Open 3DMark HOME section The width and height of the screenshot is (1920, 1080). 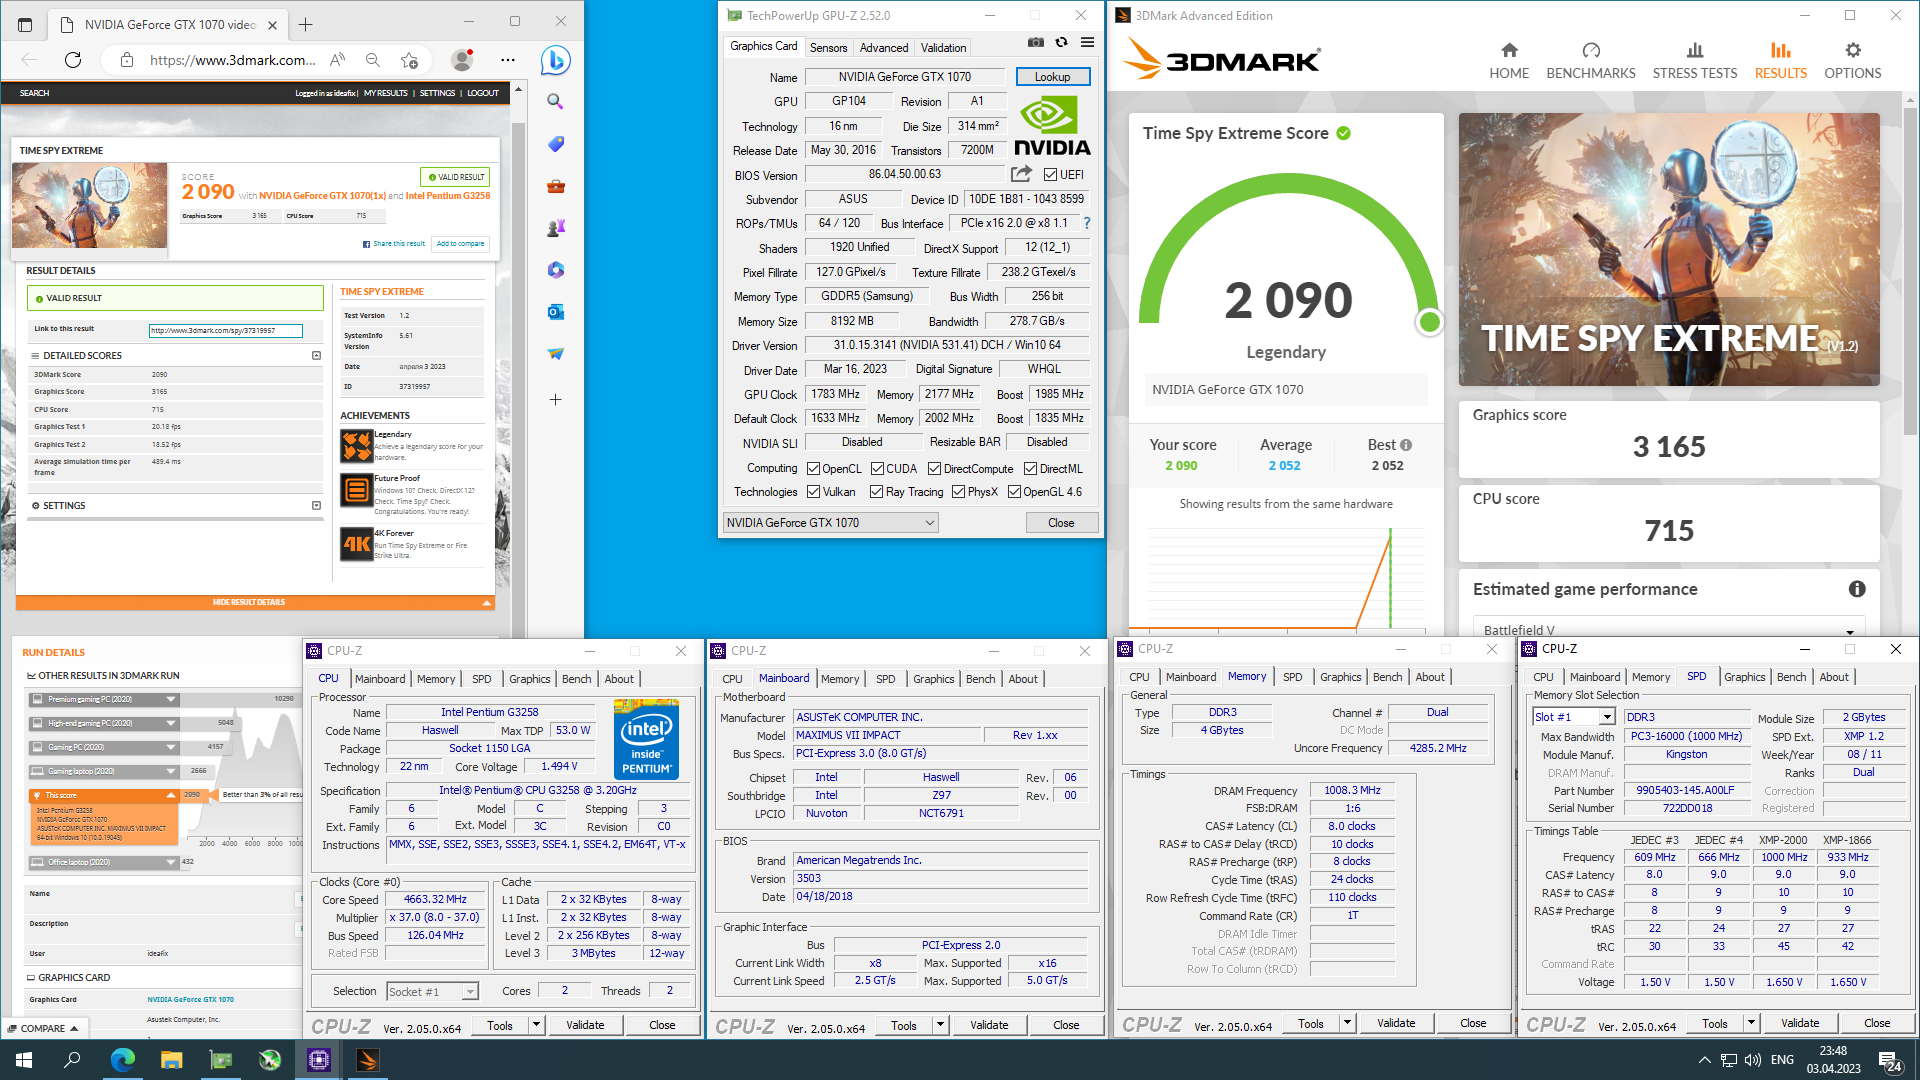tap(1509, 61)
